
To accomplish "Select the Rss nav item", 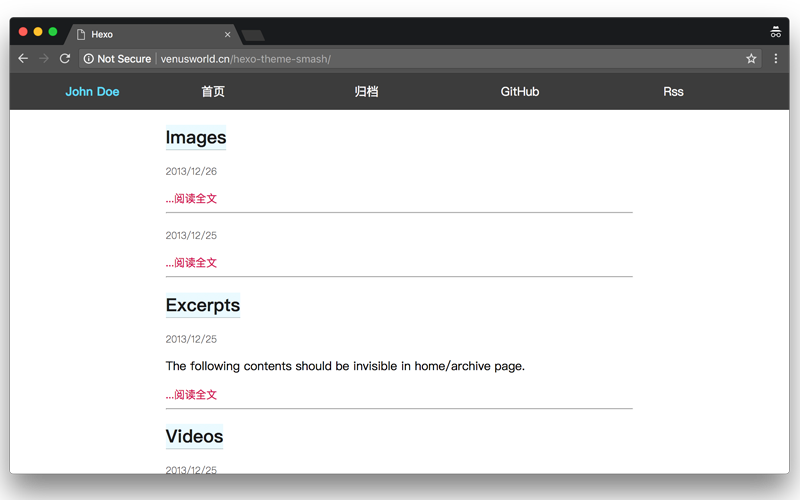I will [x=673, y=92].
